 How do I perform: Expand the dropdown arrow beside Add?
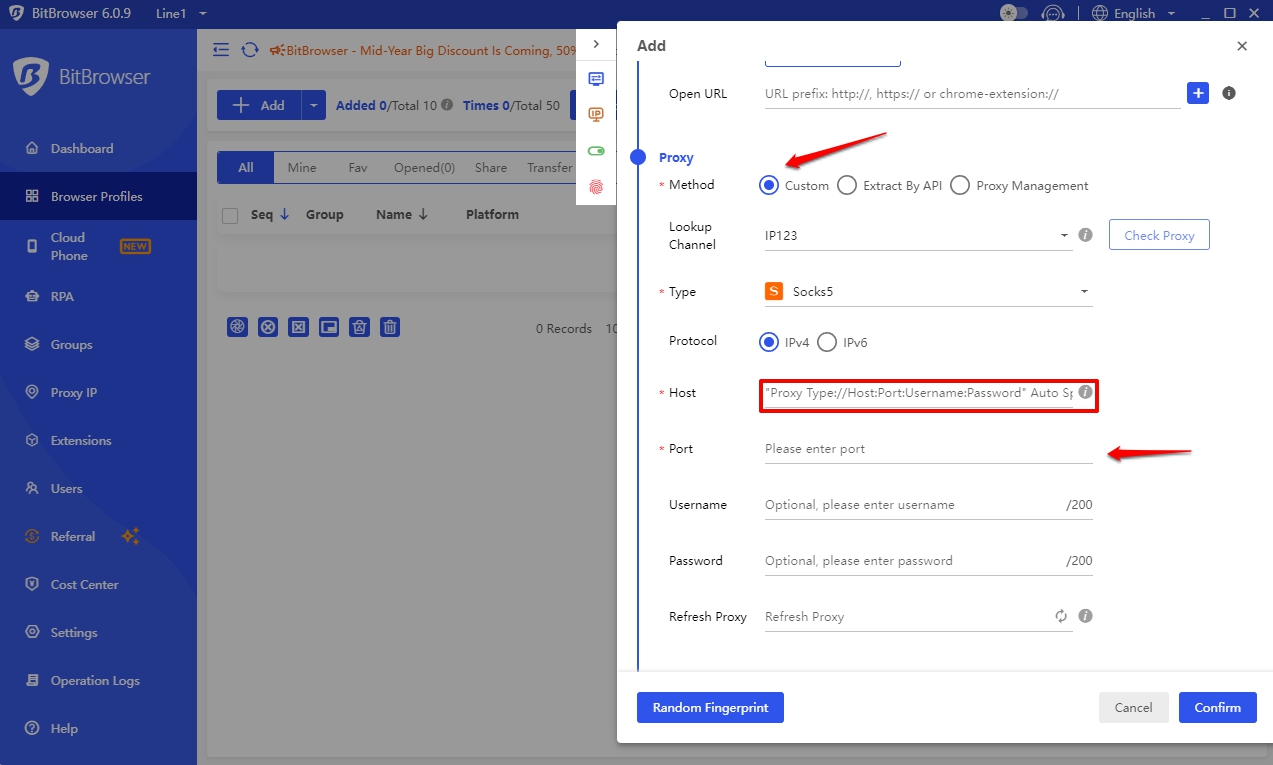coord(314,105)
